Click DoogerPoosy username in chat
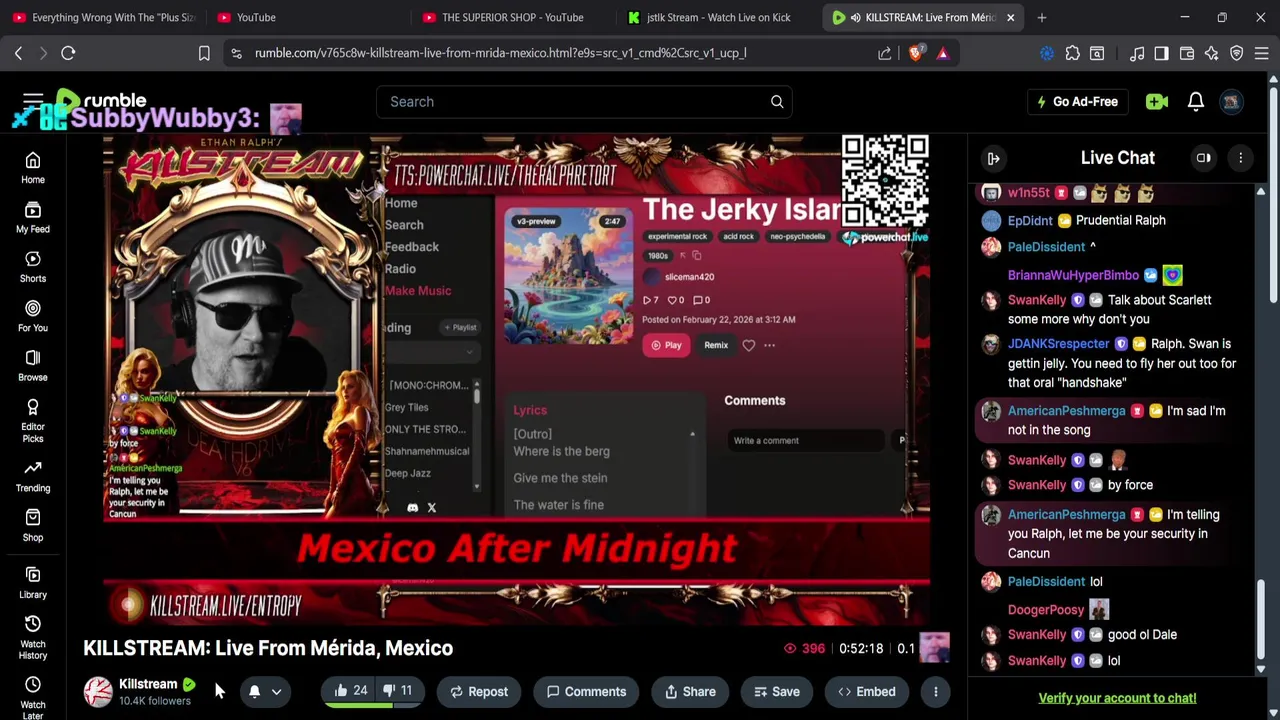The width and height of the screenshot is (1280, 720). (x=1046, y=609)
